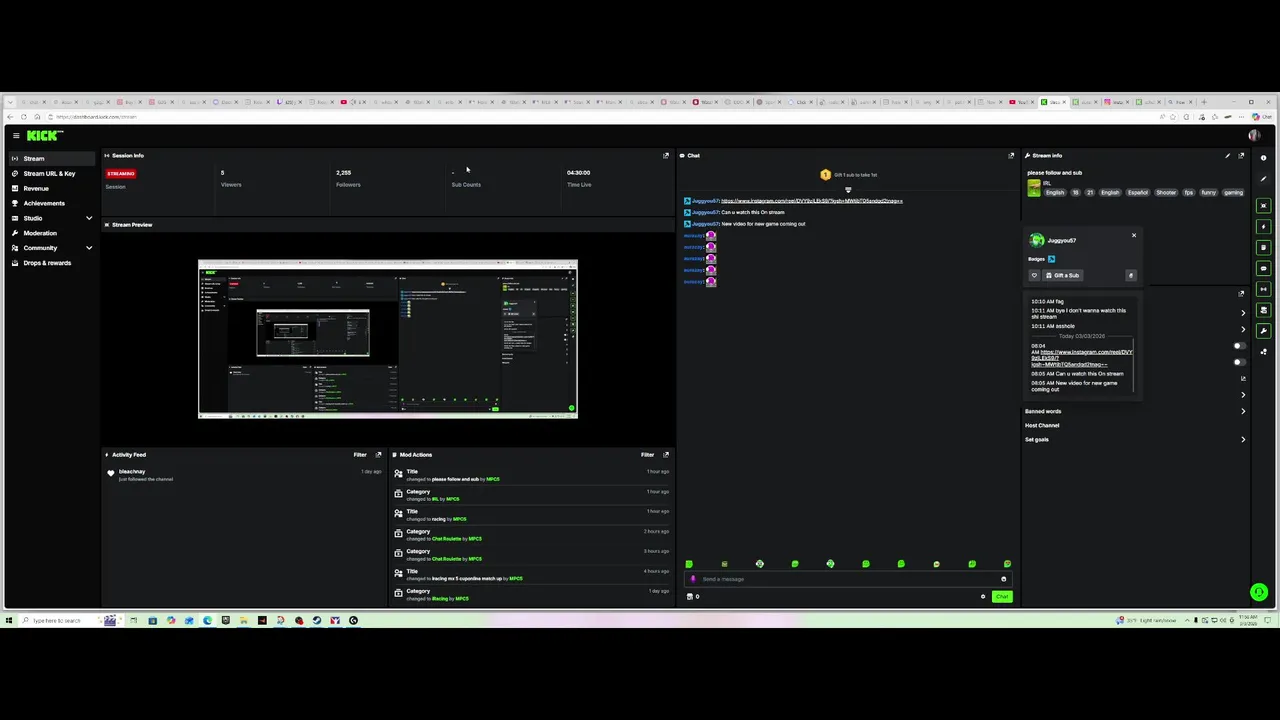Open the green support bubble

(x=1259, y=592)
